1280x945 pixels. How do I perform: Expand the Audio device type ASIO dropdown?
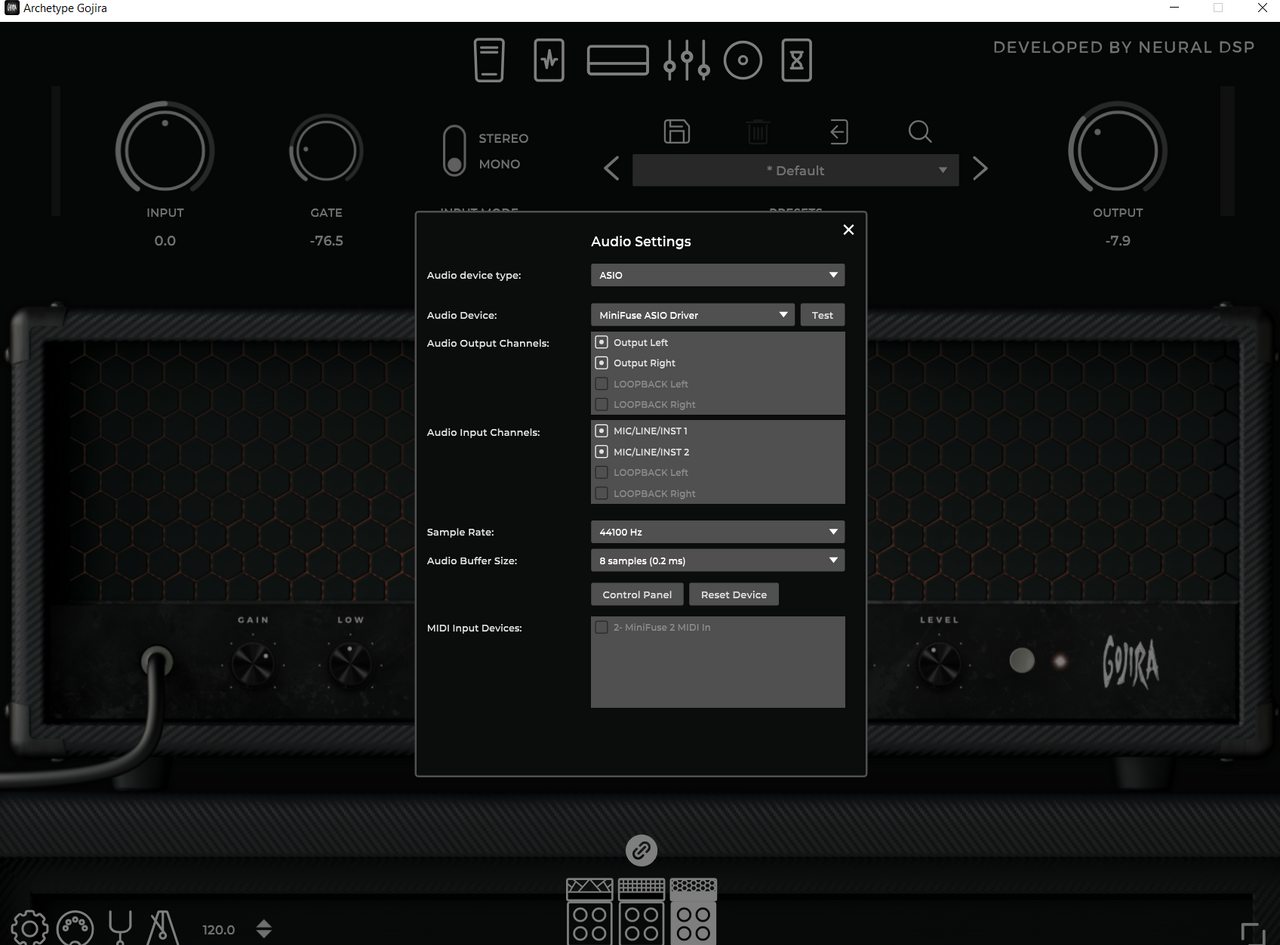click(x=717, y=275)
